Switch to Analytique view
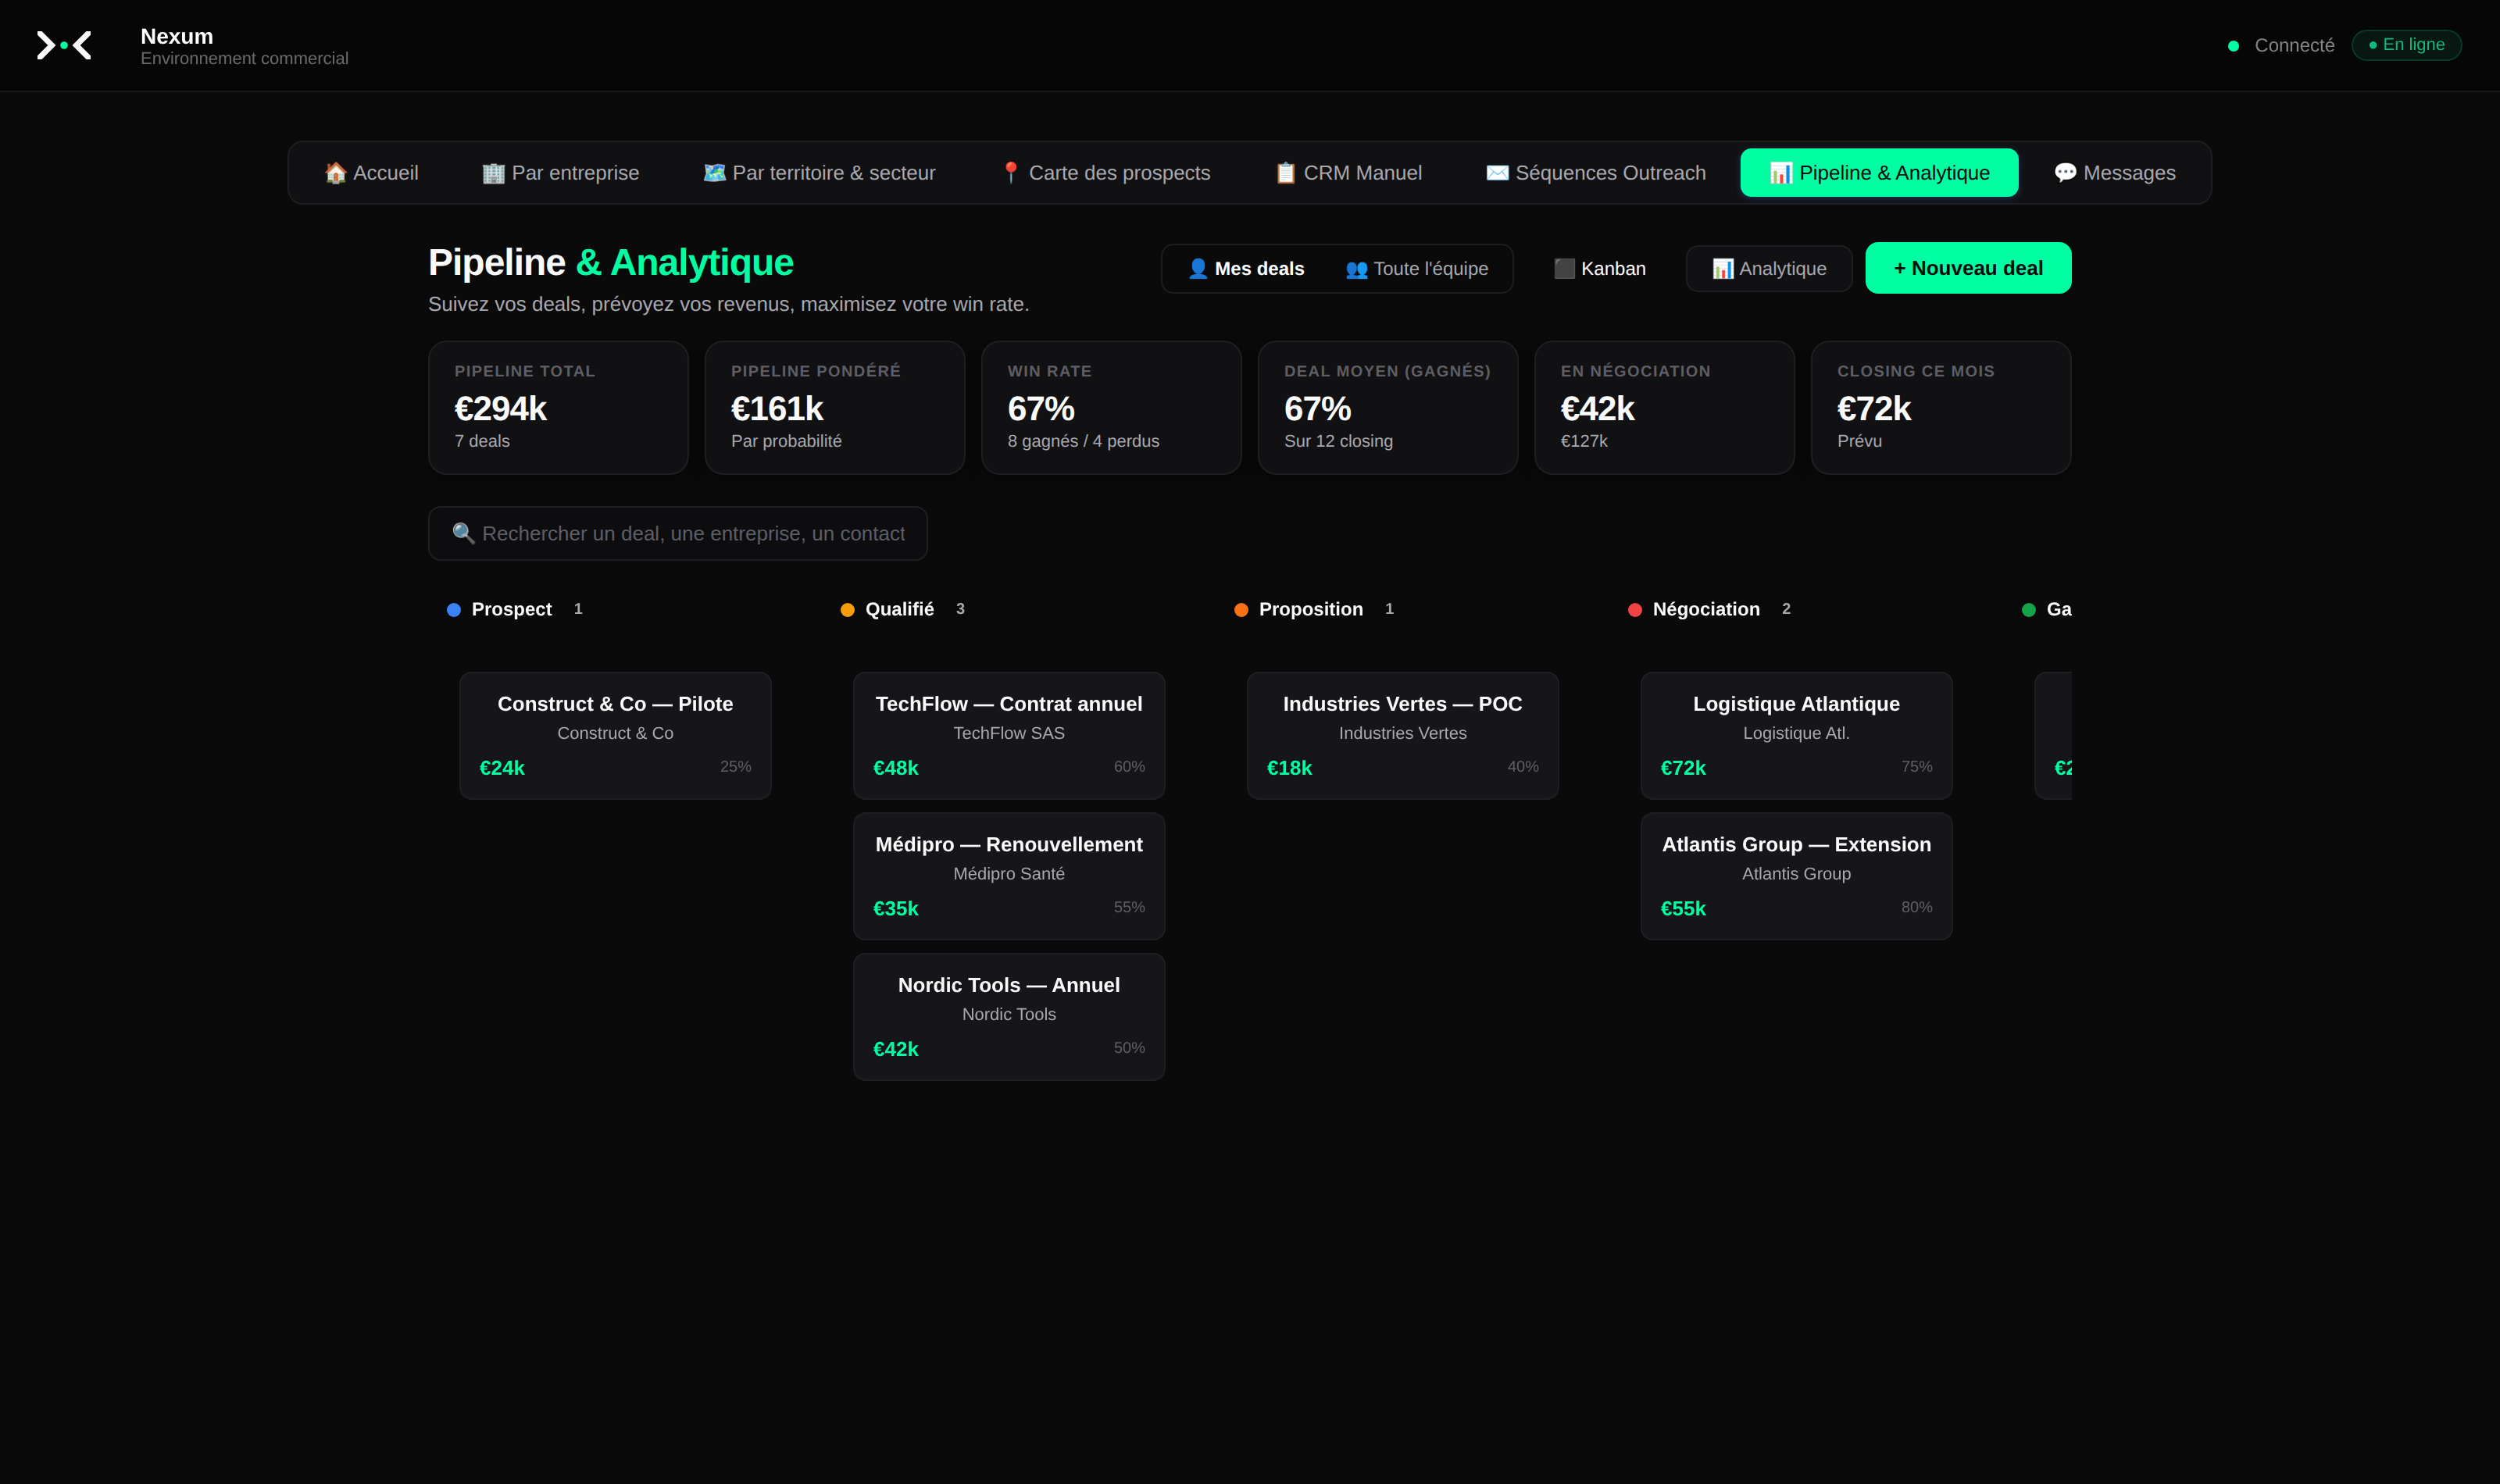Screen dimensions: 2500x1484 pos(1769,269)
